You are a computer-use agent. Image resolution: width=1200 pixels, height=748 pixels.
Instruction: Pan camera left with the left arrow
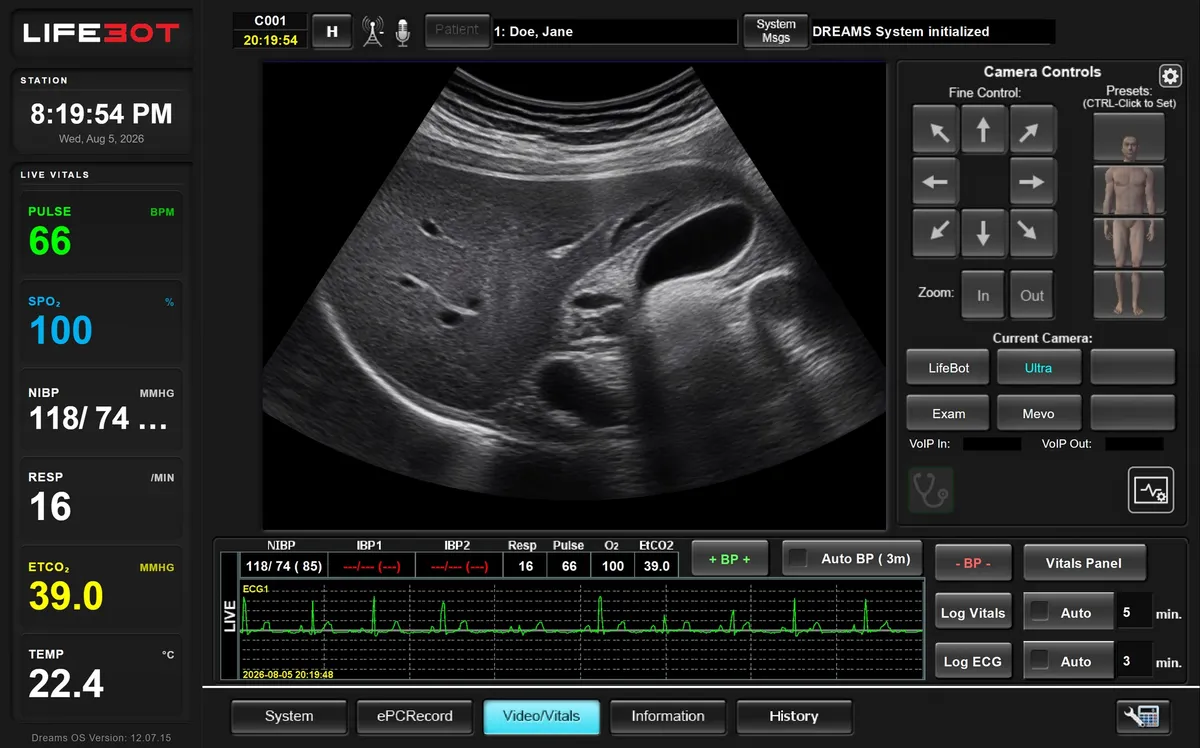coord(936,182)
